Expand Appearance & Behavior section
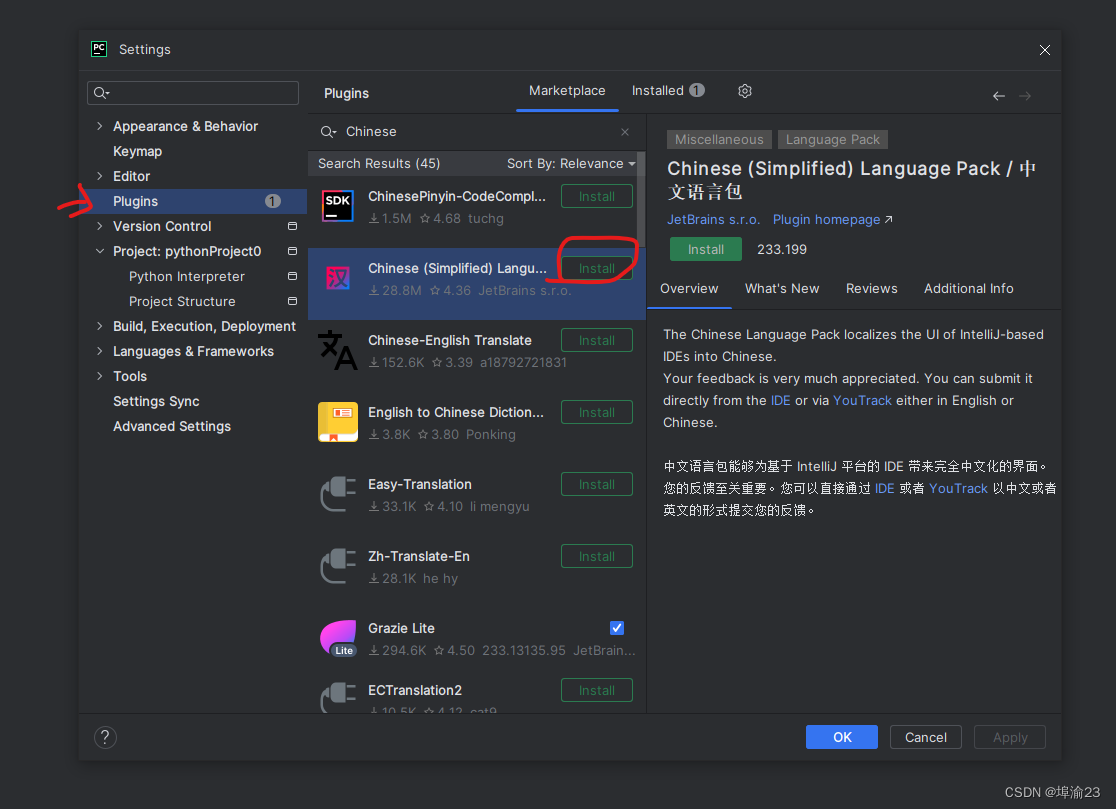1116x809 pixels. tap(100, 126)
